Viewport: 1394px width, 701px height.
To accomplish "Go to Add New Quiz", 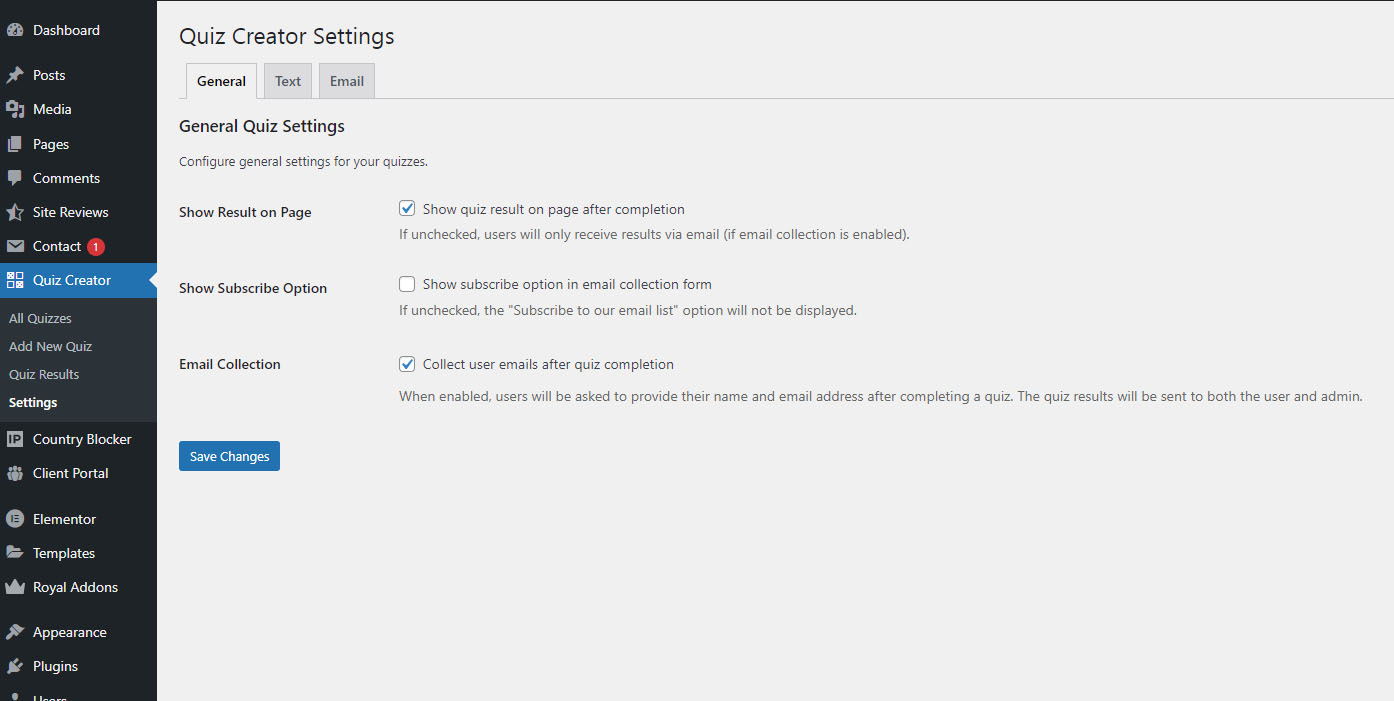I will [x=50, y=346].
